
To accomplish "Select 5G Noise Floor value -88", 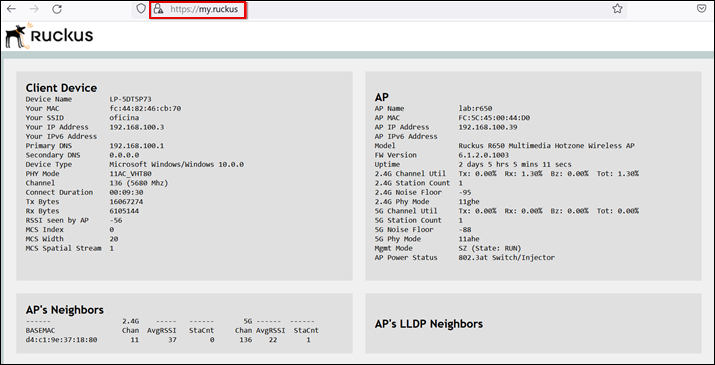I will [465, 229].
